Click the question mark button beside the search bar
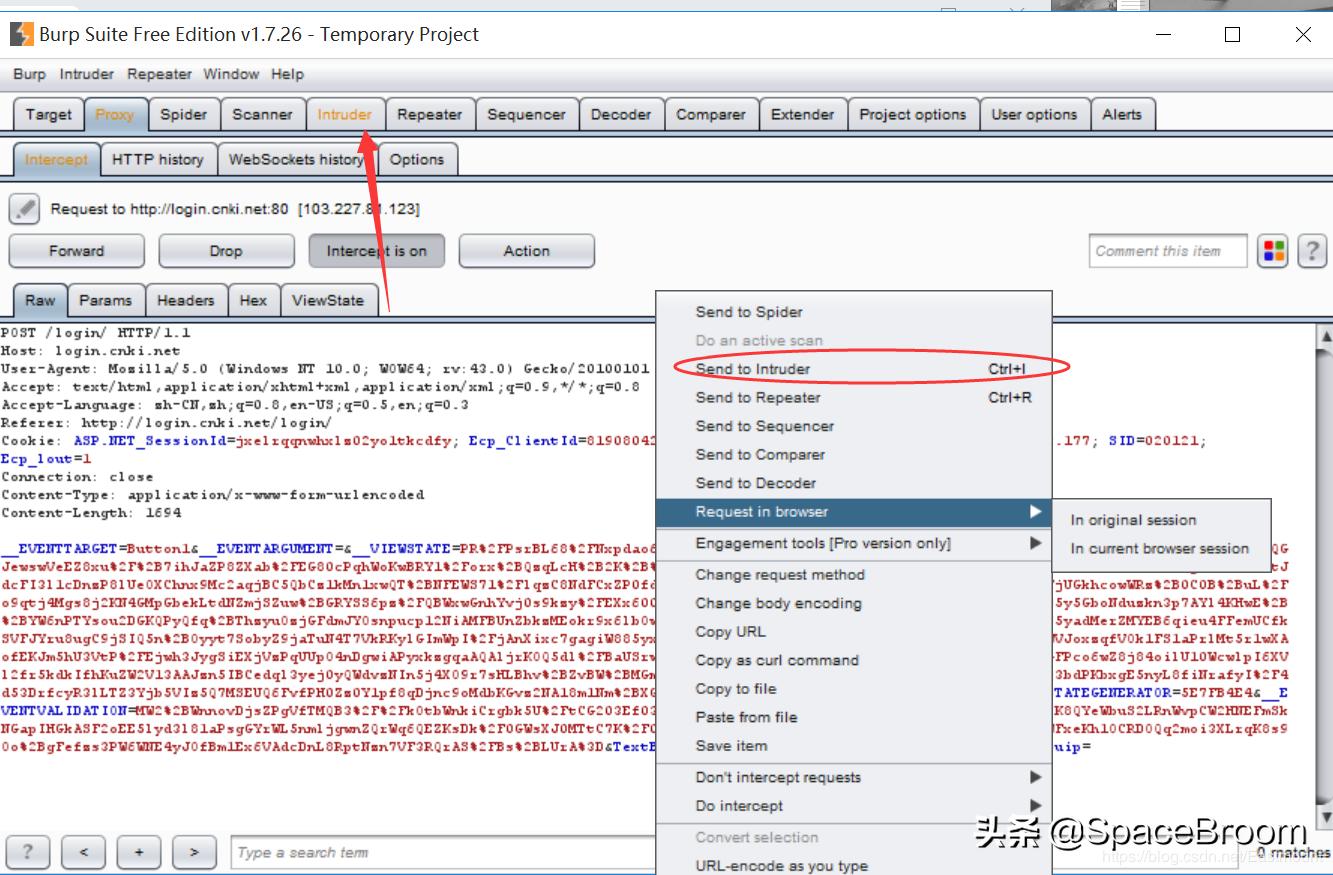 click(x=28, y=852)
